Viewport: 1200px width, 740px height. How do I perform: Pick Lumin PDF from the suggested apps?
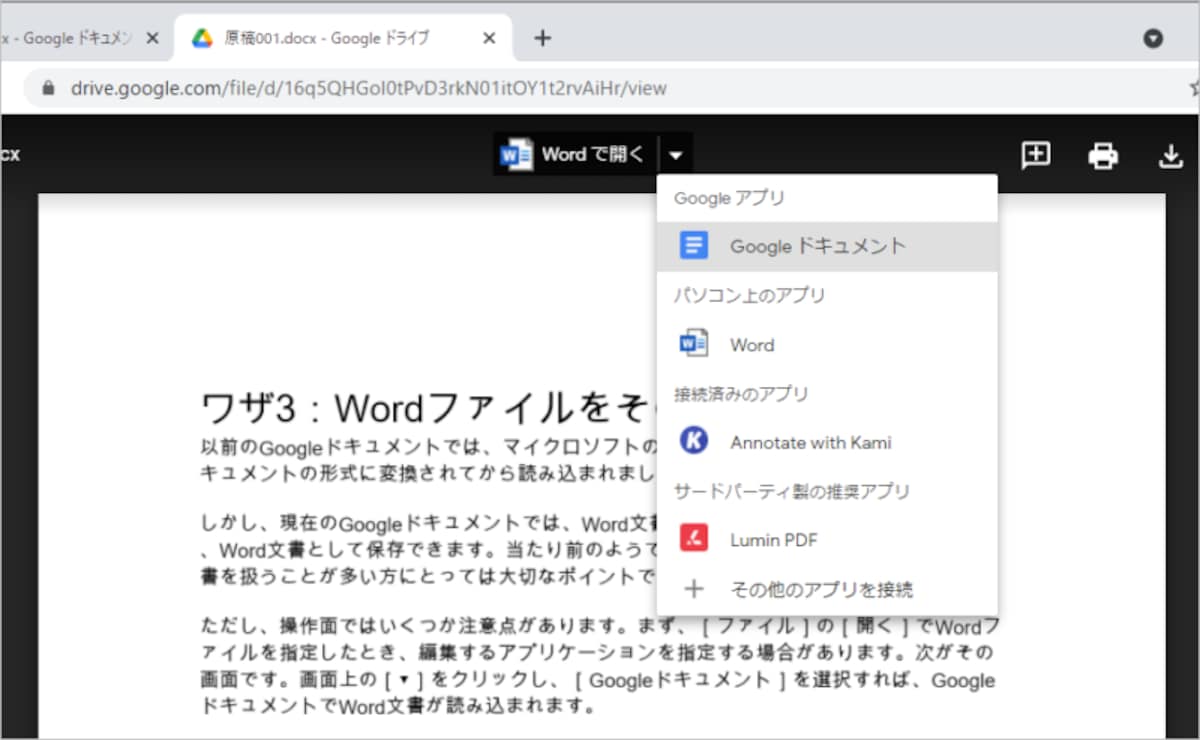click(827, 540)
